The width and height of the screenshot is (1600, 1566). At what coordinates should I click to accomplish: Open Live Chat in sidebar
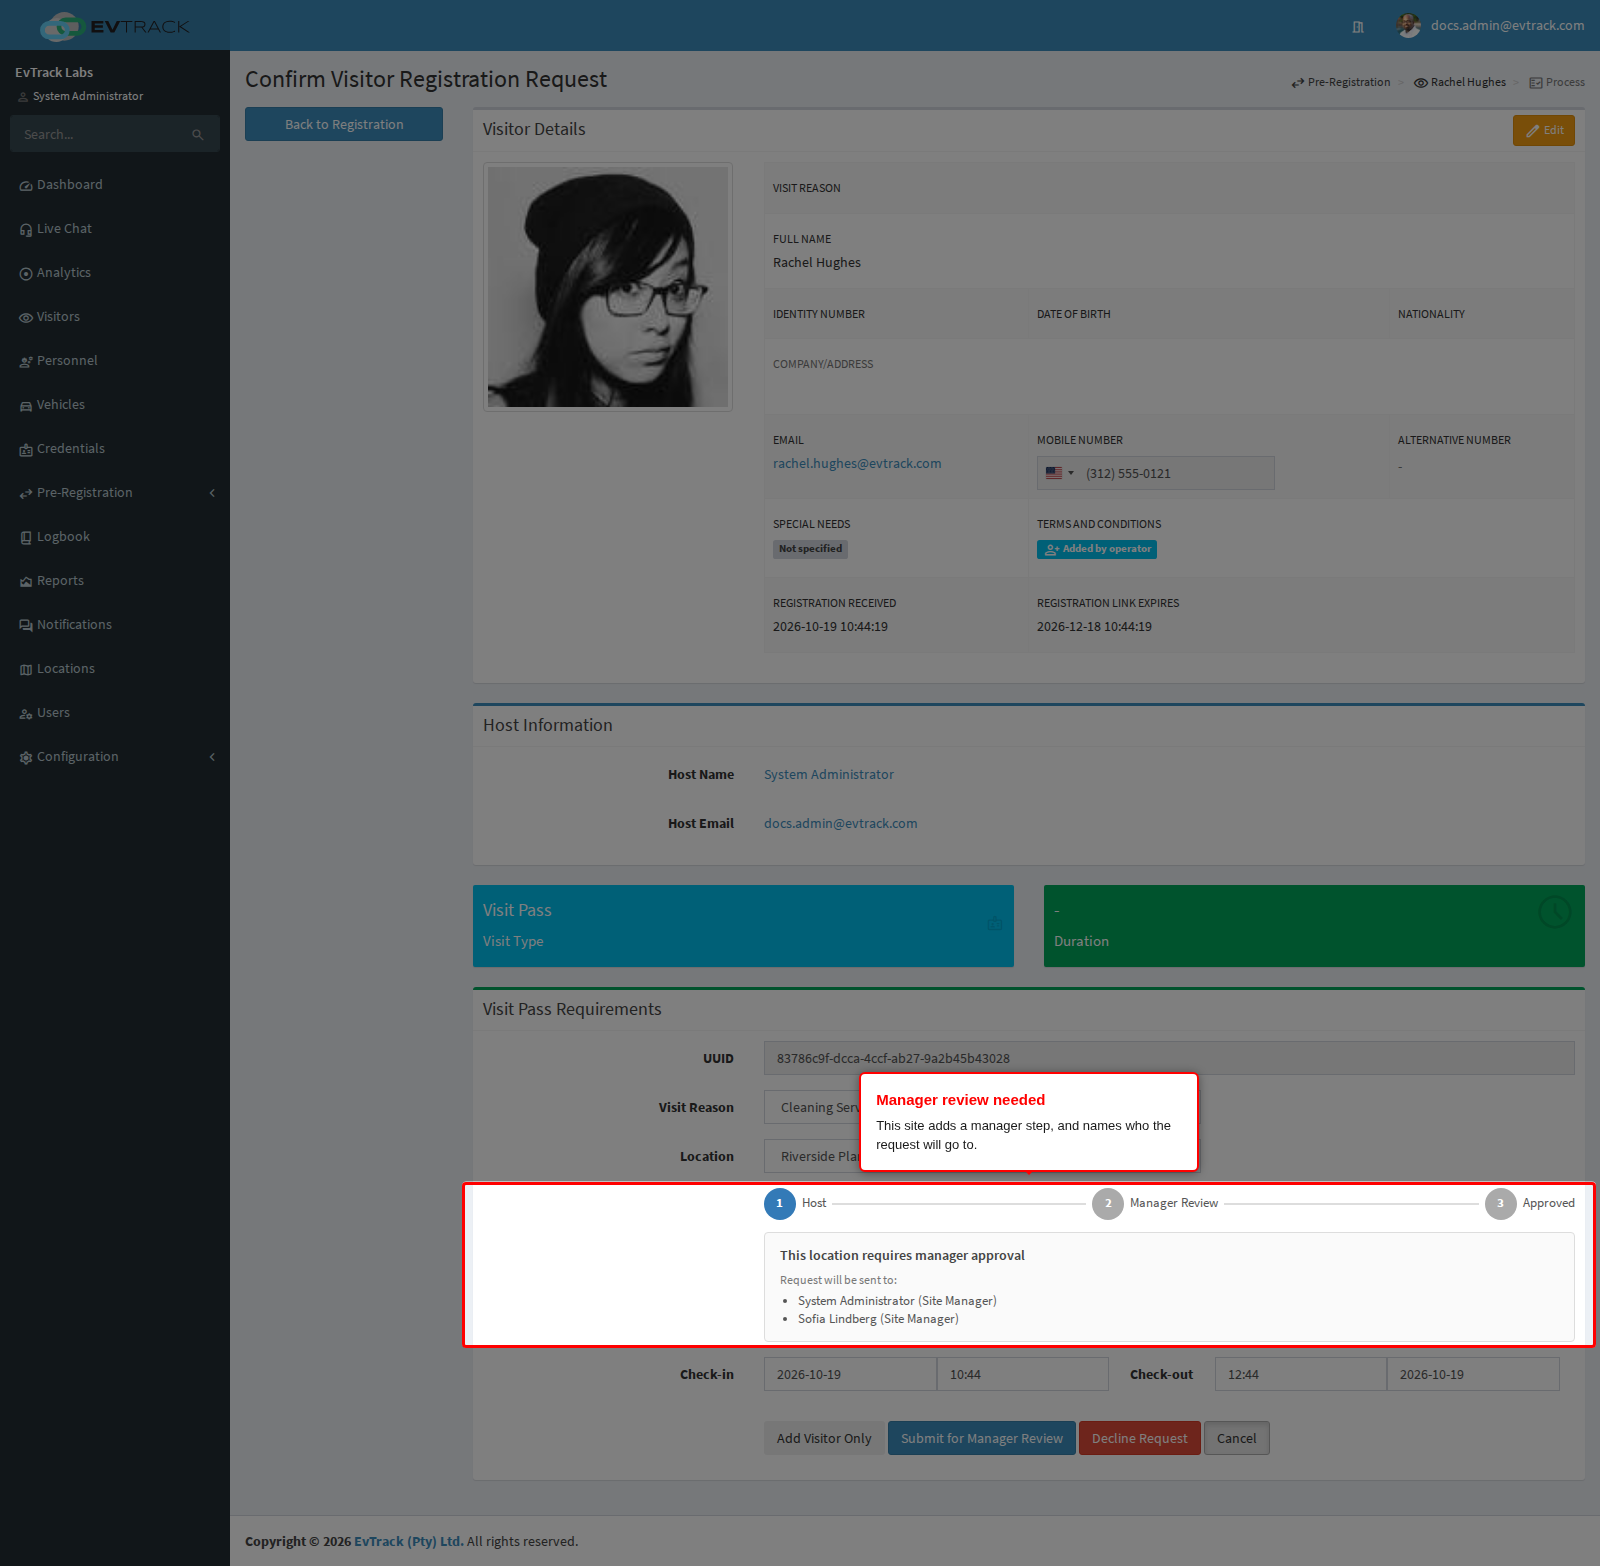coord(115,229)
